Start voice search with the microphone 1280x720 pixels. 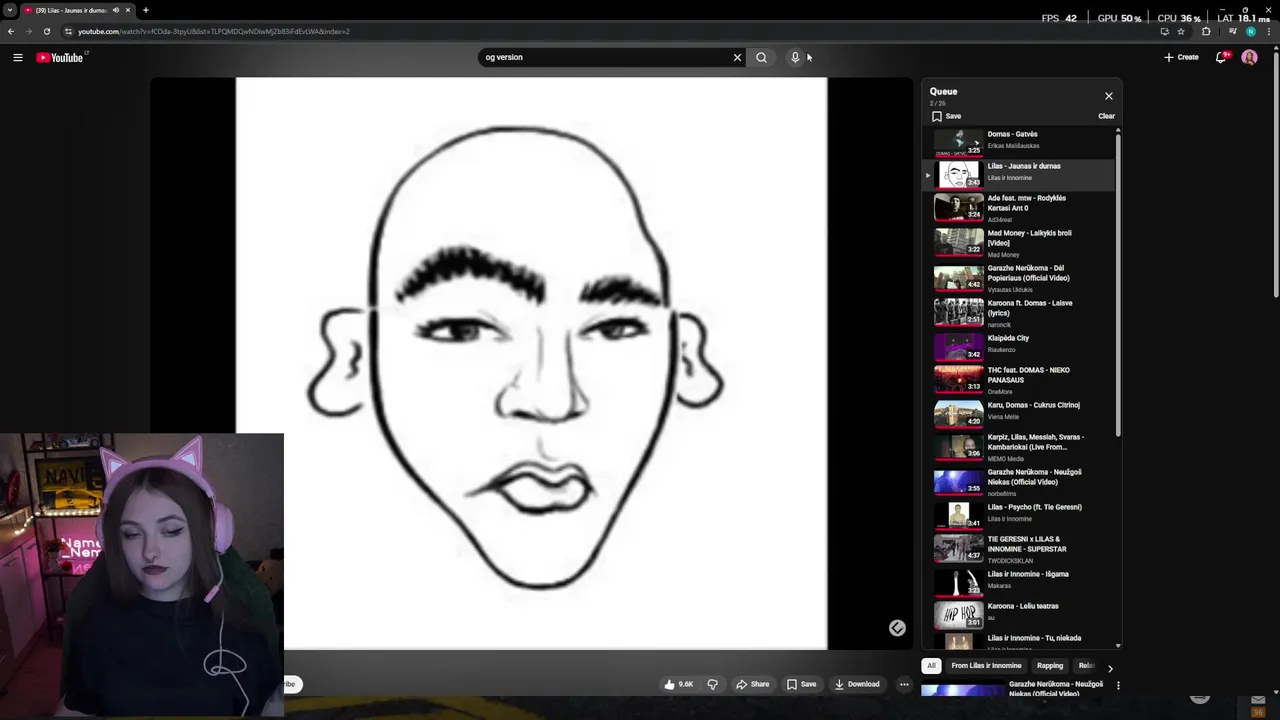[795, 57]
